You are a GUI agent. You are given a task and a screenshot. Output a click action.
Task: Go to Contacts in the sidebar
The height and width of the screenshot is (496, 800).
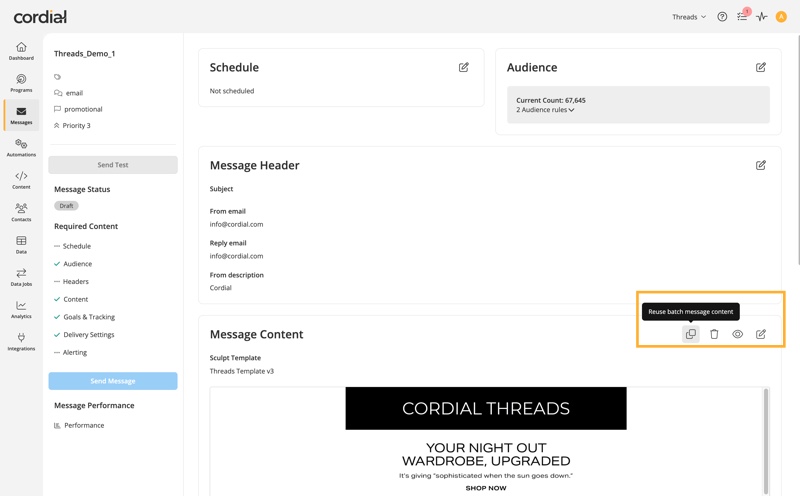pyautogui.click(x=21, y=212)
